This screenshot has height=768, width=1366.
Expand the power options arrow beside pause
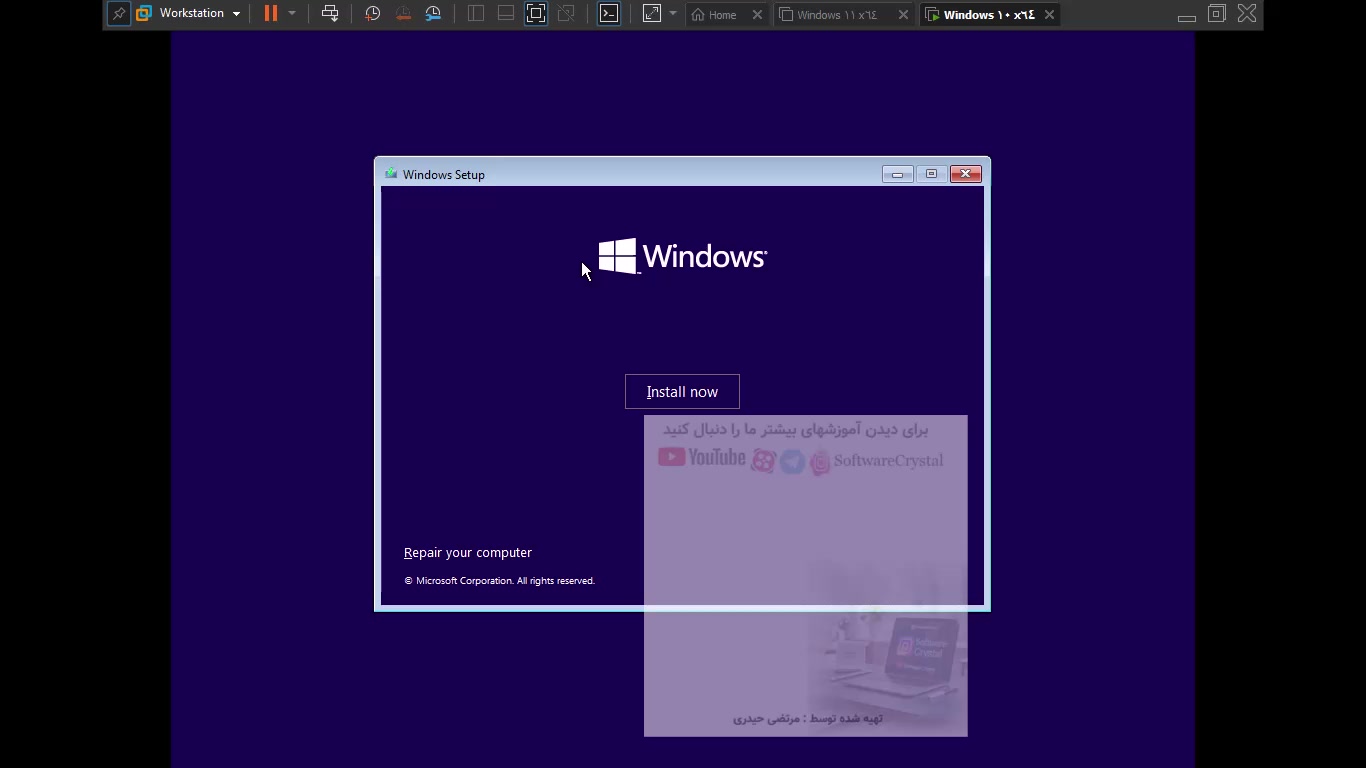292,14
